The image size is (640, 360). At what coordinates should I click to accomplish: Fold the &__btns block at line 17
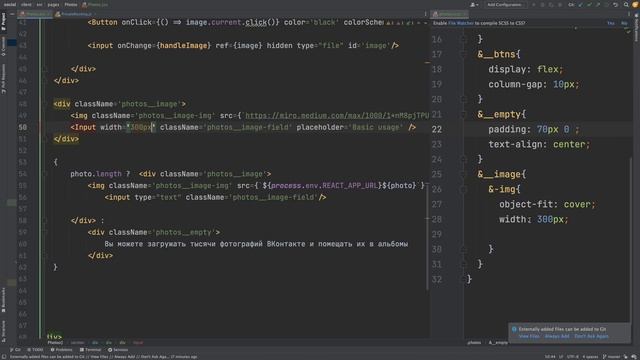click(x=463, y=54)
